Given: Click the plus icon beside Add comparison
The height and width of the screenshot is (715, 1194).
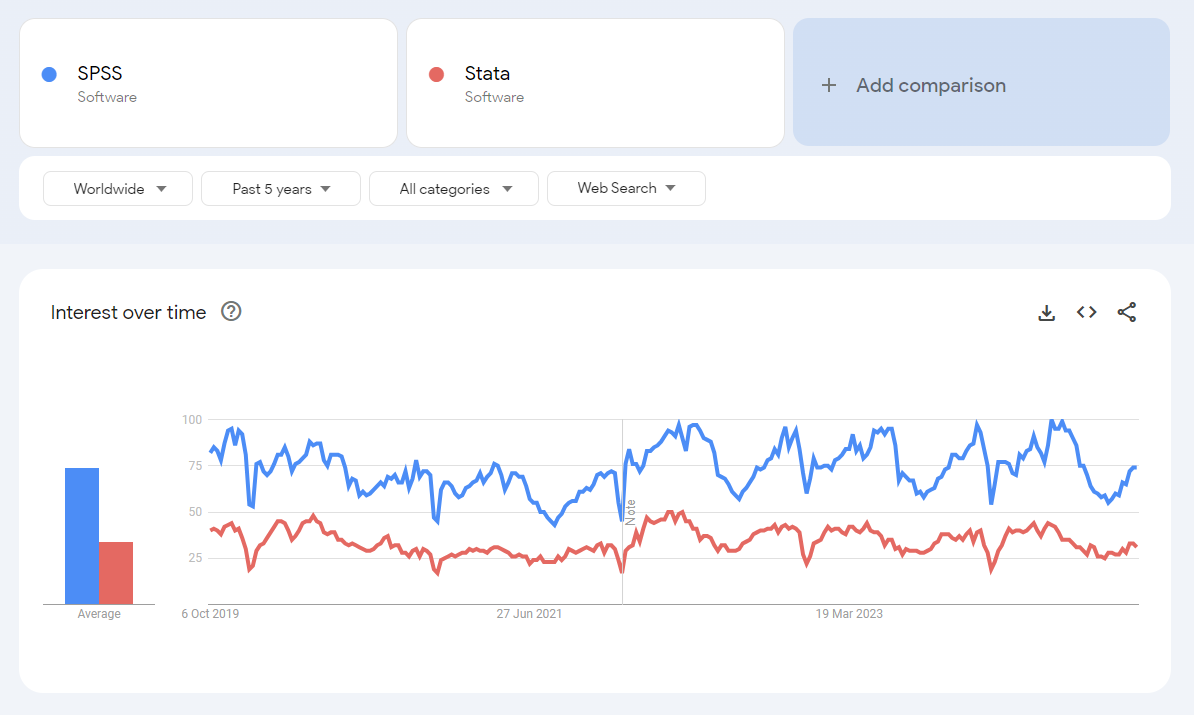Looking at the screenshot, I should 828,85.
